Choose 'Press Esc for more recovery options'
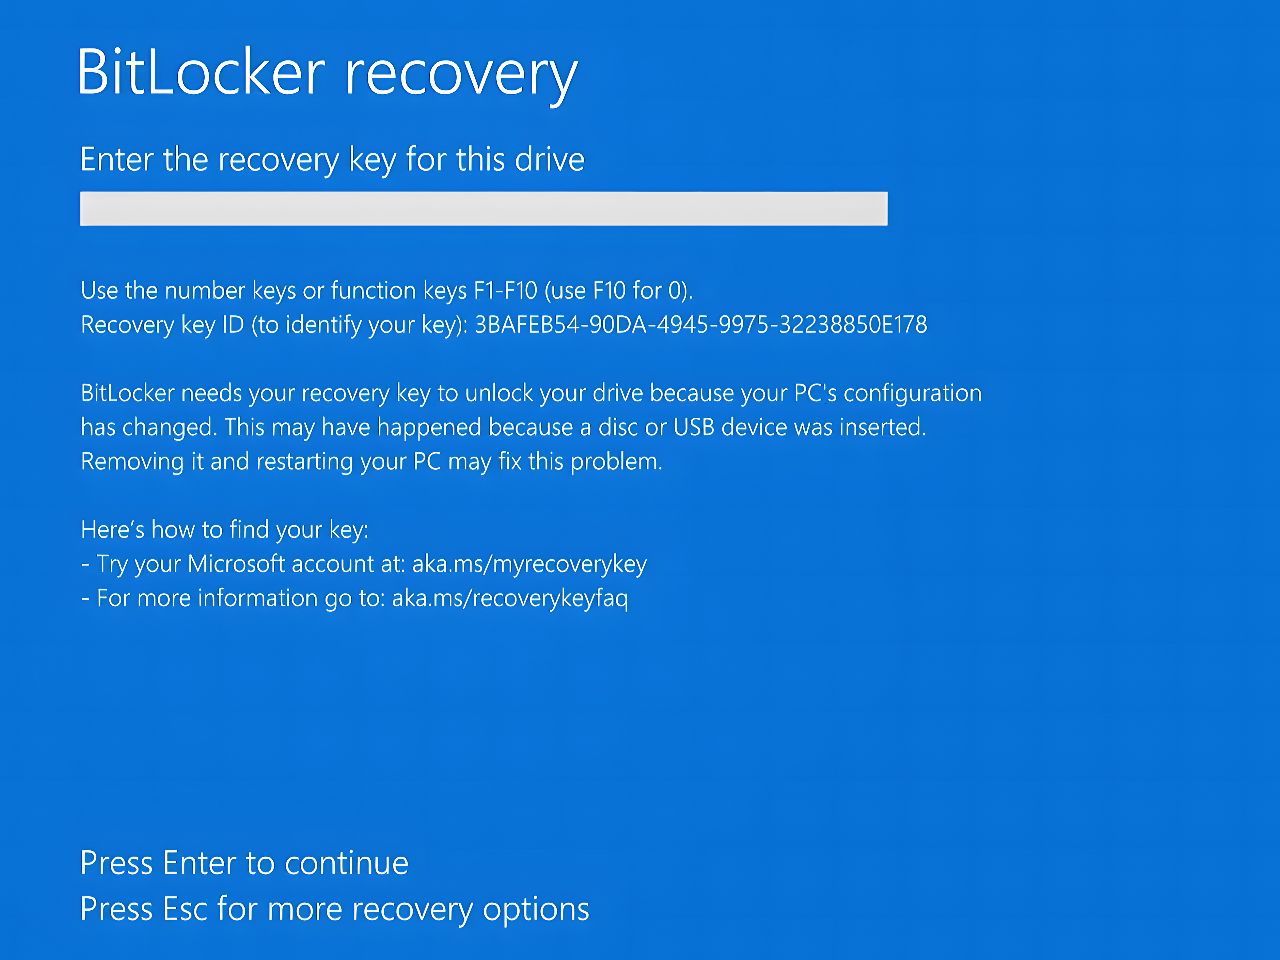The image size is (1280, 960). 334,909
